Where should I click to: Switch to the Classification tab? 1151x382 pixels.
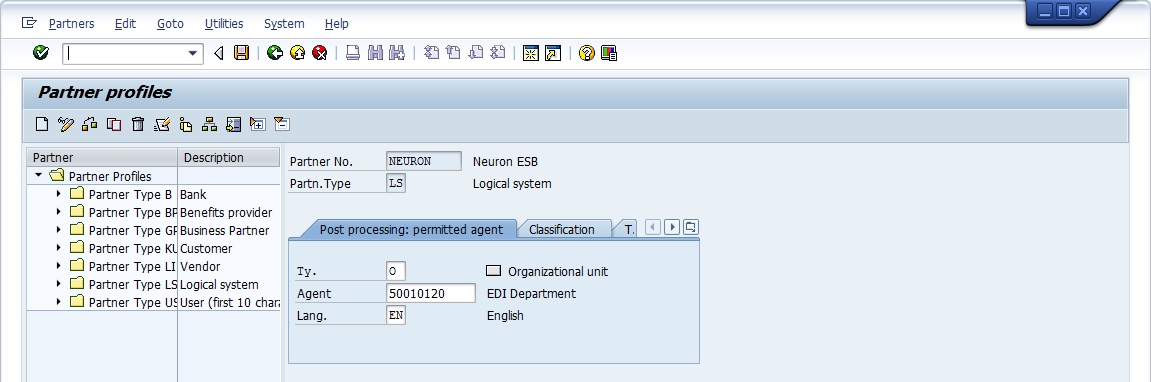coord(562,229)
